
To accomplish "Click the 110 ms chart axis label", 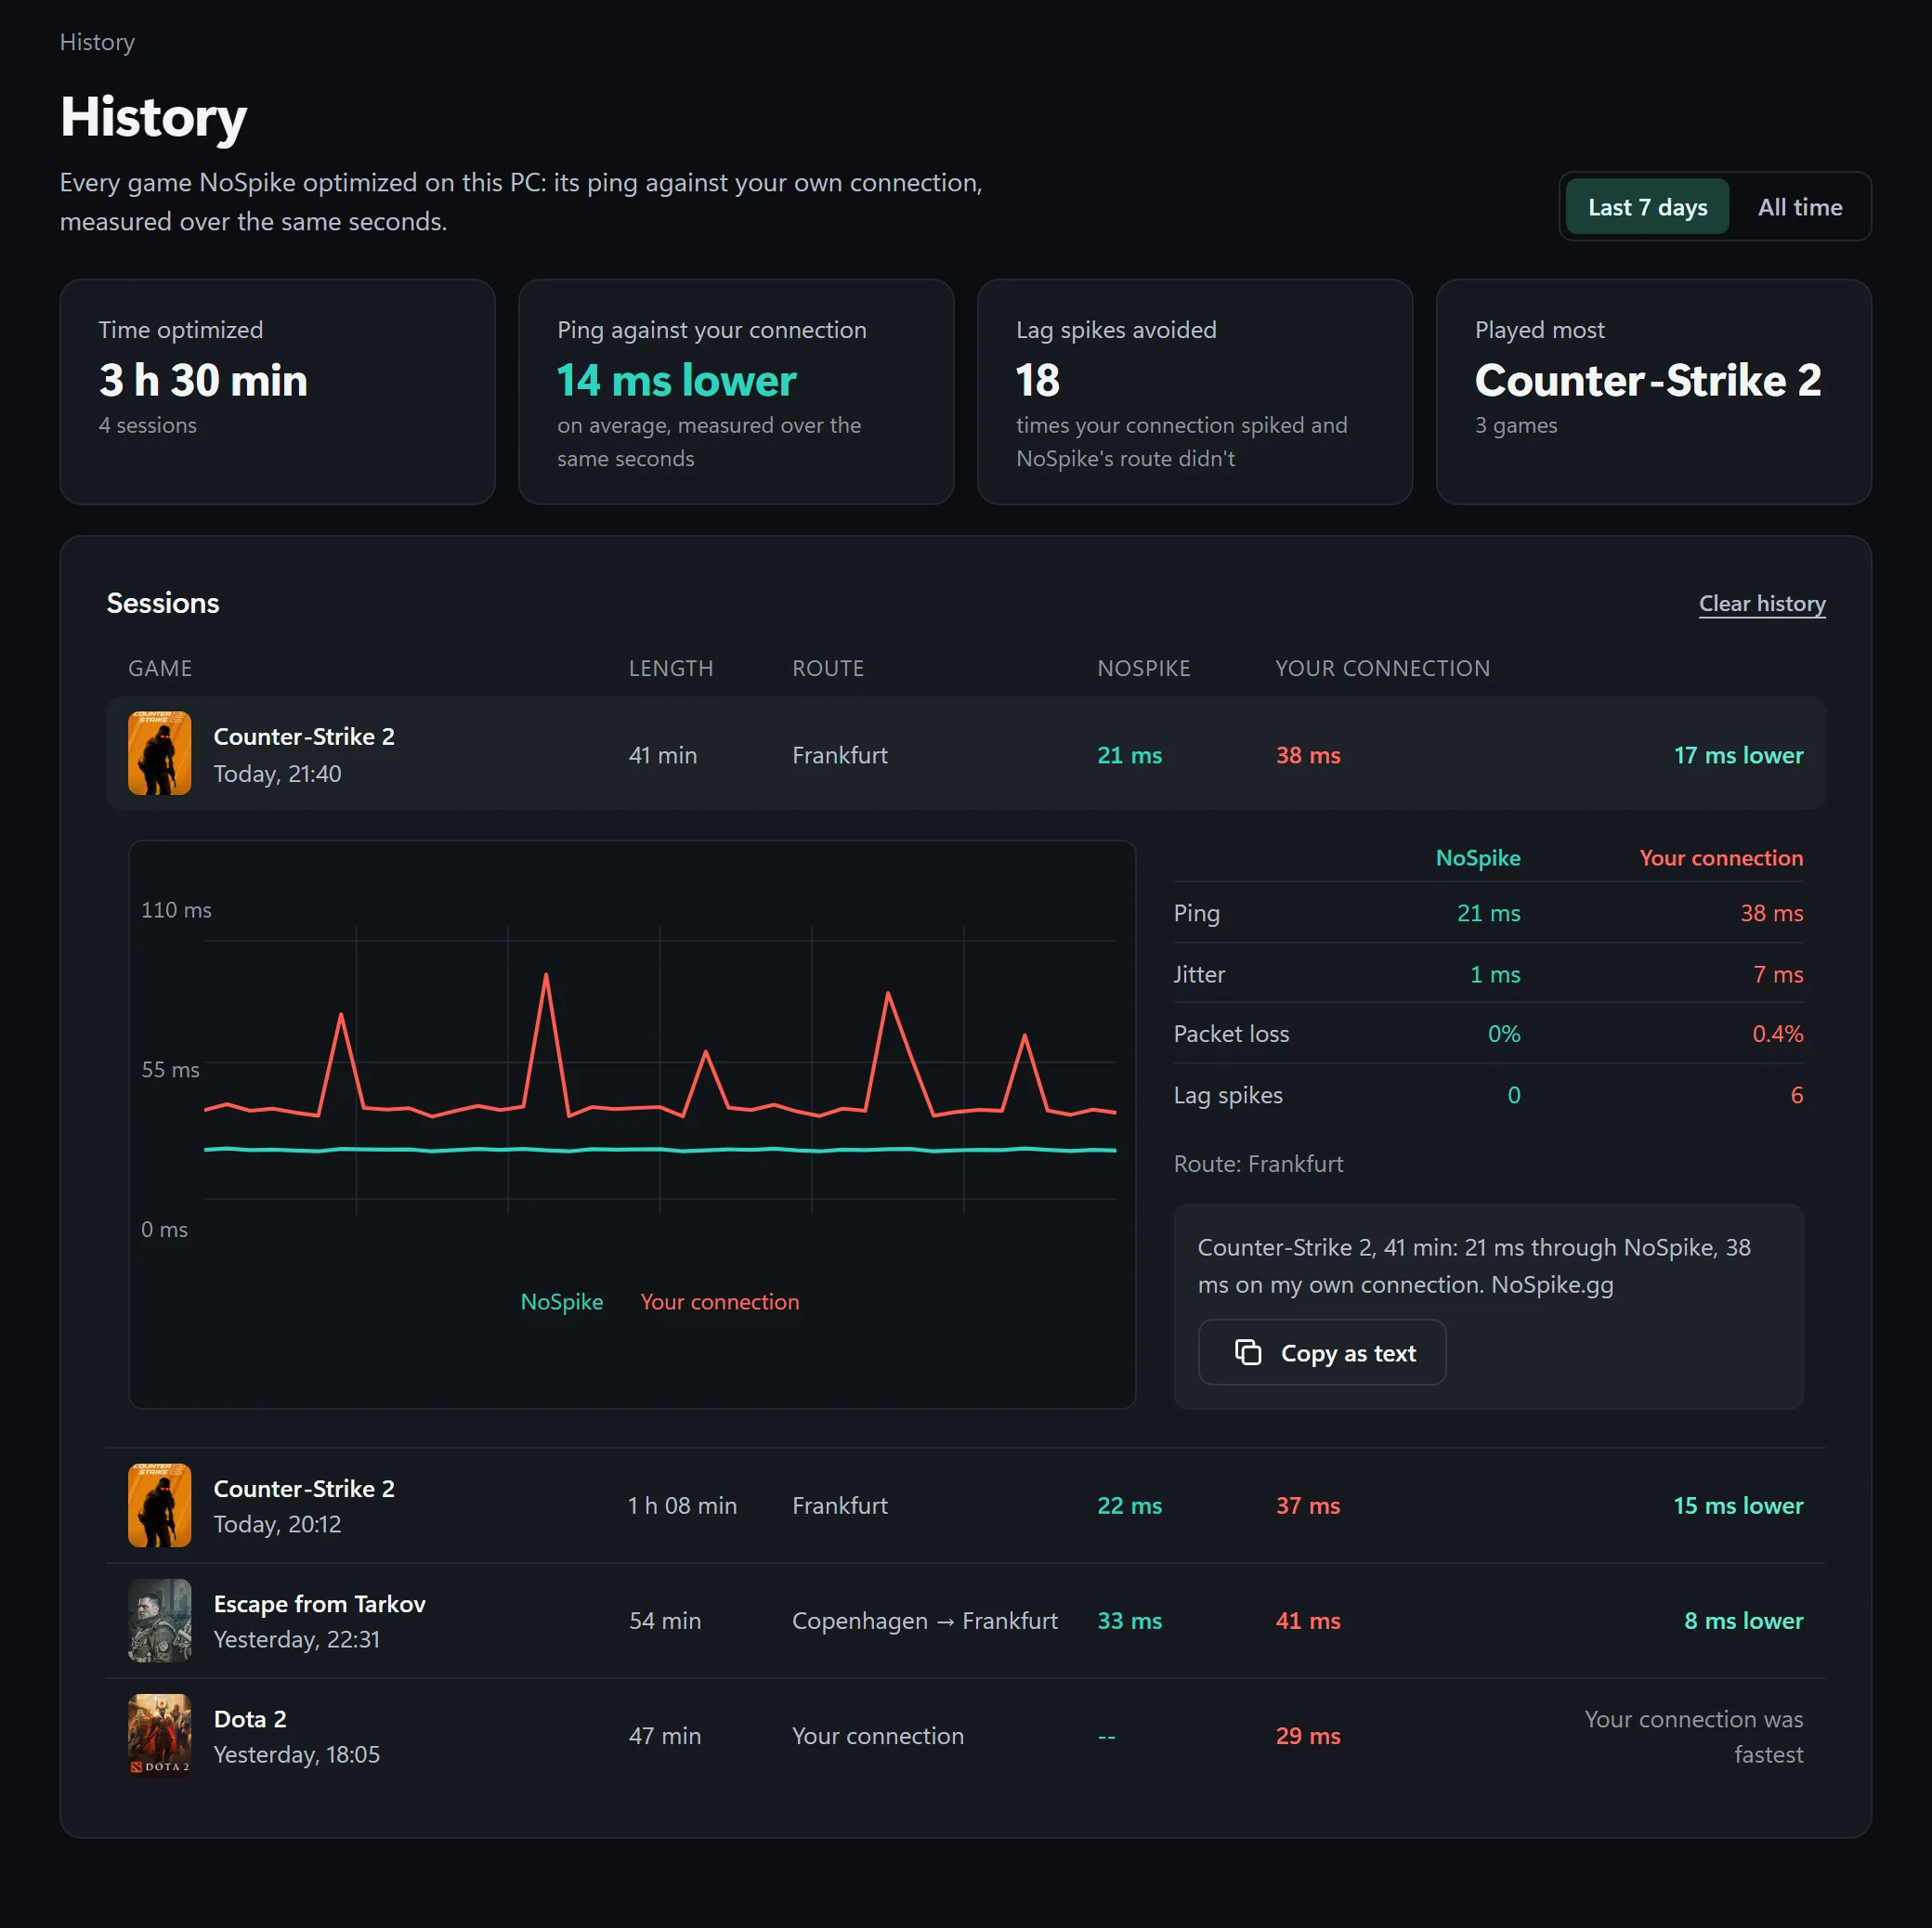I will coord(176,910).
